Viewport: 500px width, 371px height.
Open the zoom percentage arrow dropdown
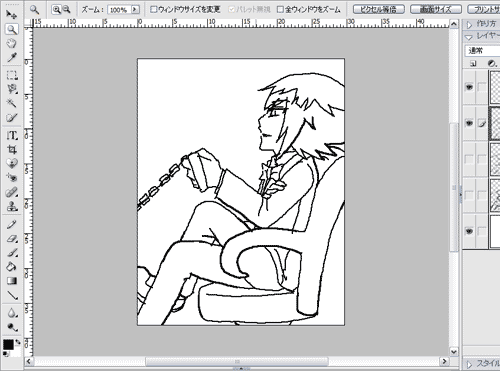(135, 9)
